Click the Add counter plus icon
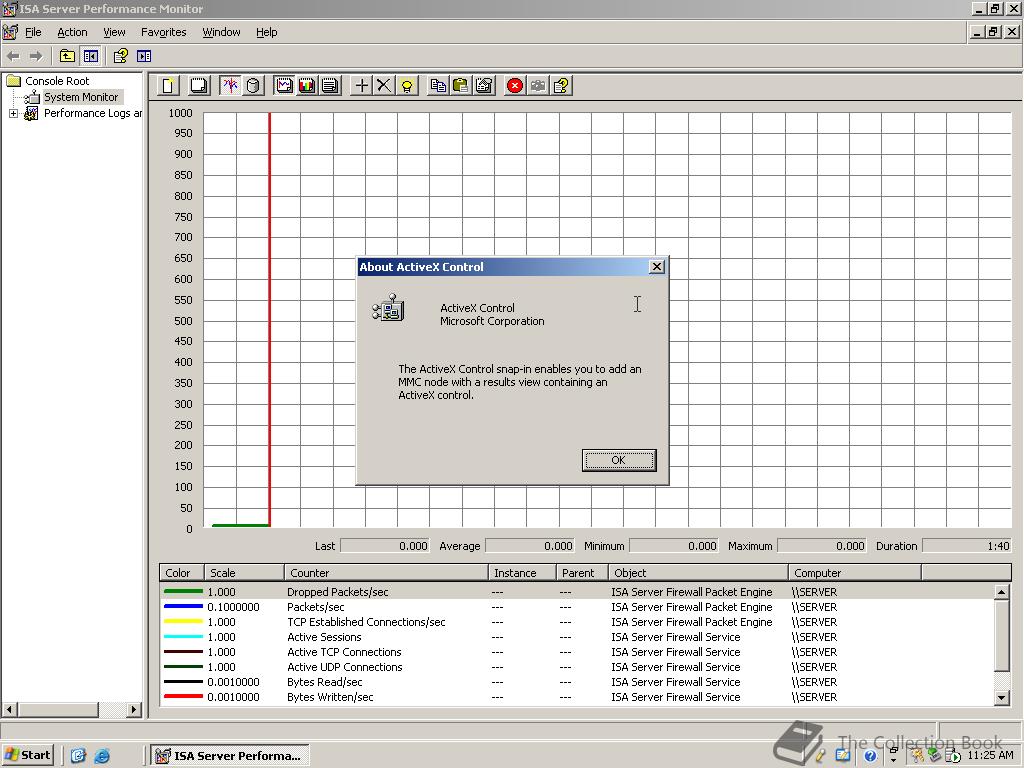 pos(361,86)
